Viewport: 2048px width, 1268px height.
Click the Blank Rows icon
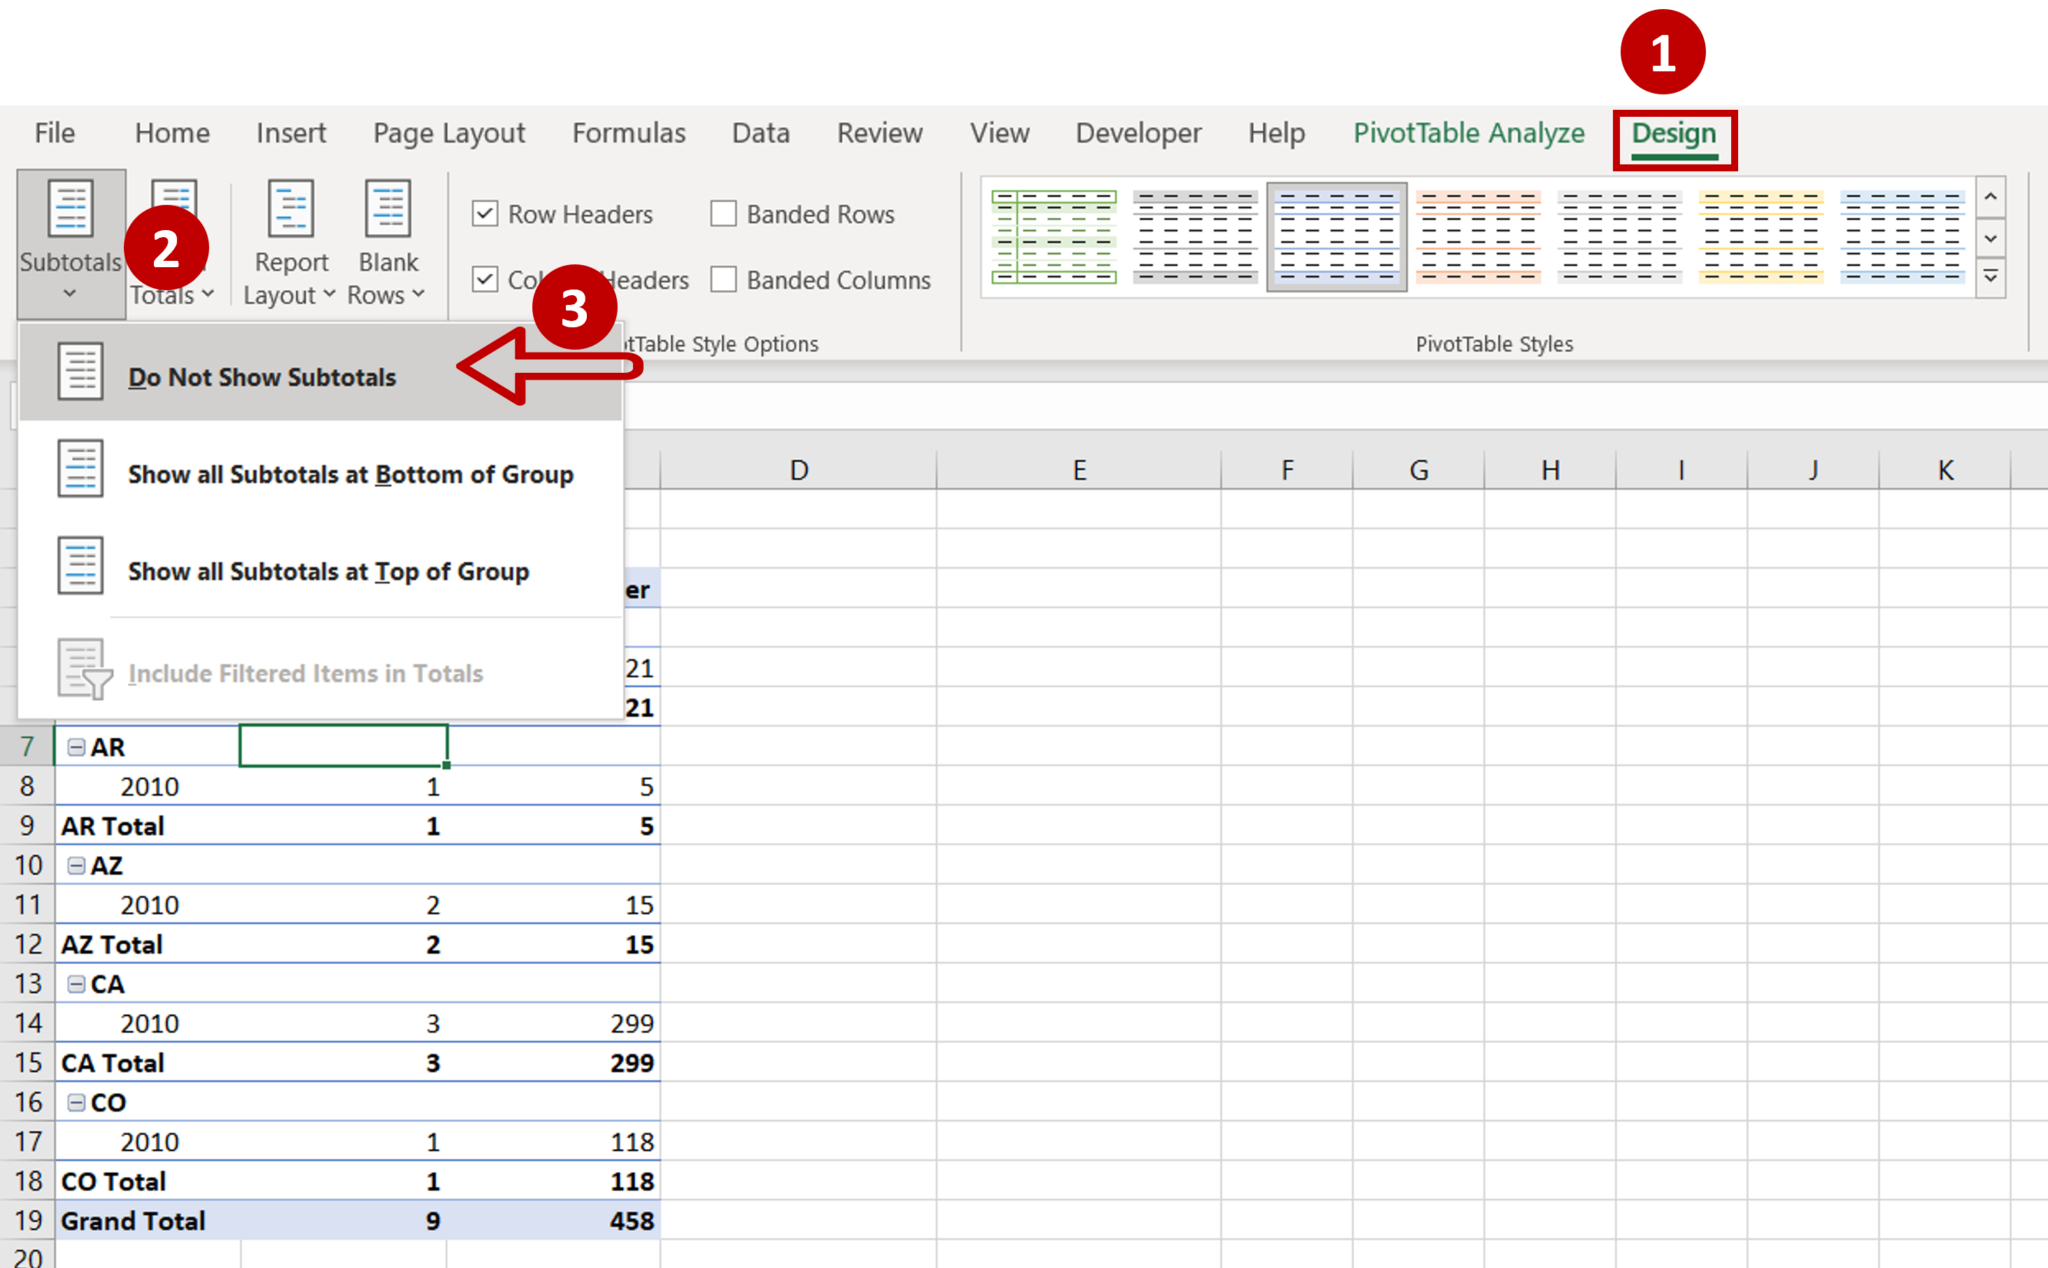click(x=388, y=209)
